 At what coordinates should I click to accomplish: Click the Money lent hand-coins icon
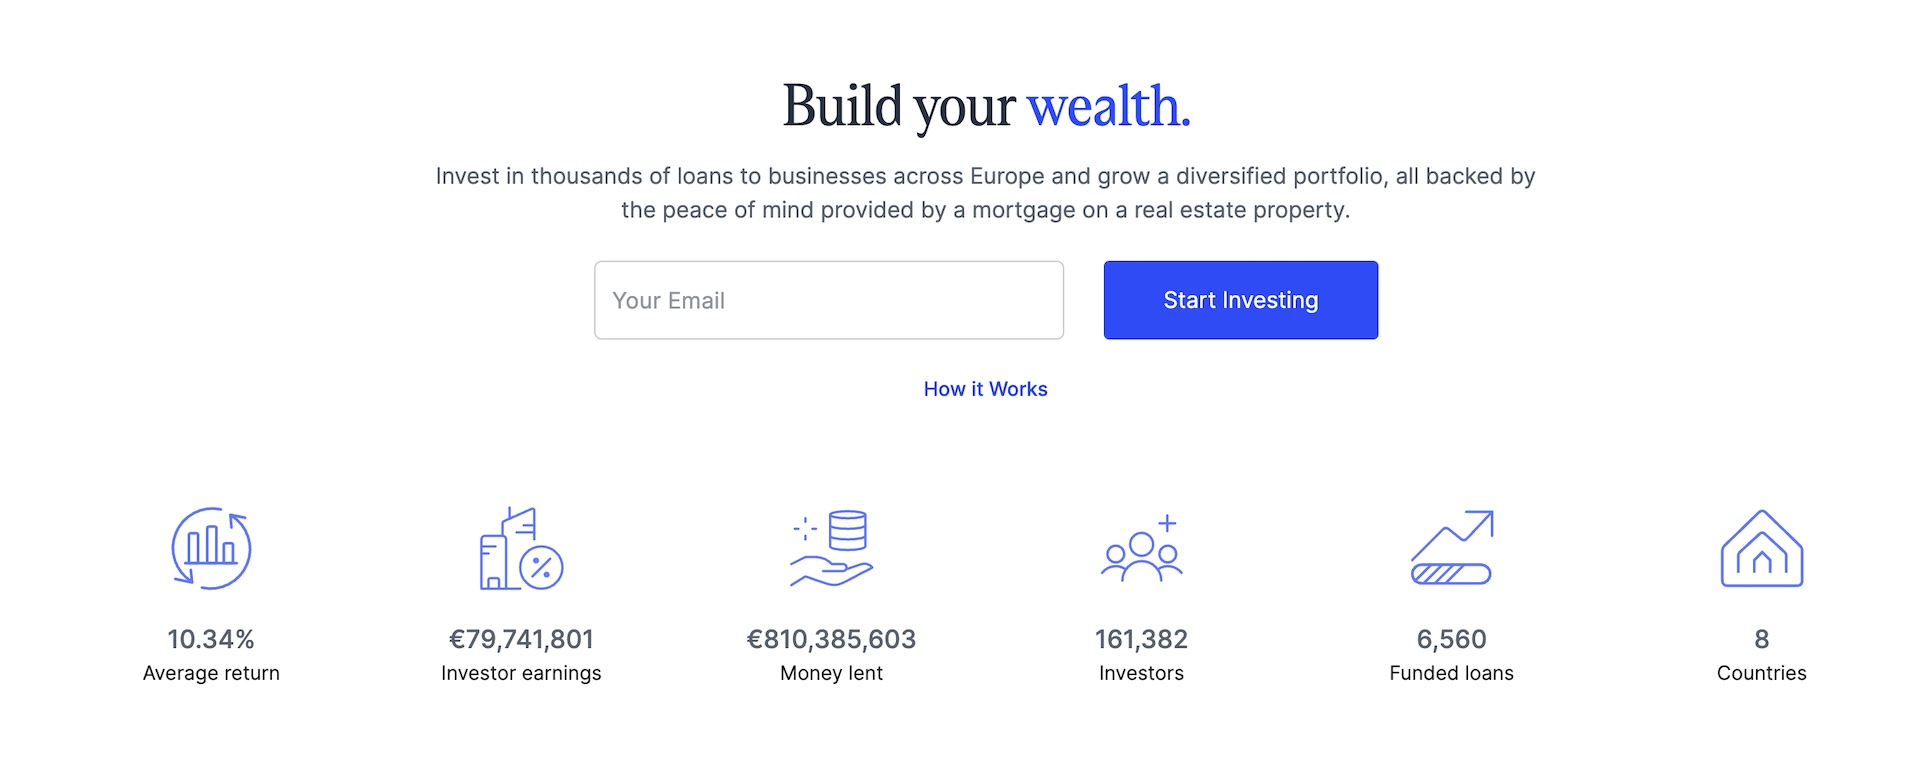point(832,548)
